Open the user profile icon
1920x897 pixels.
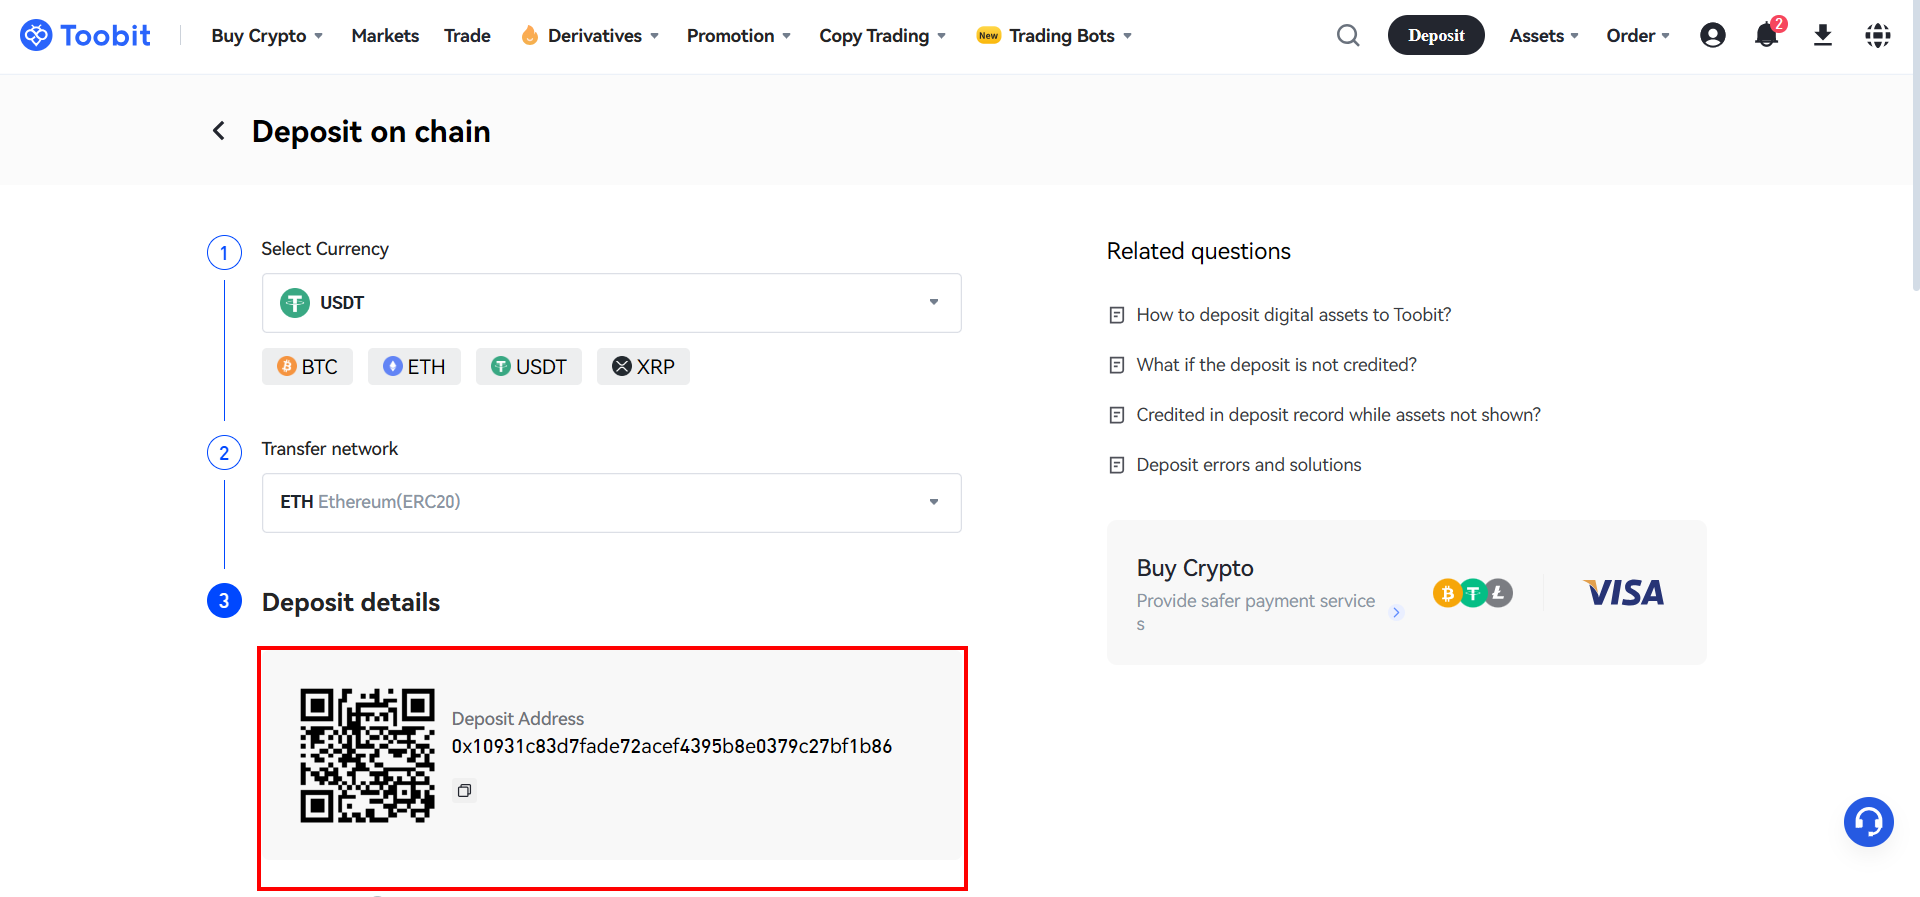coord(1713,35)
